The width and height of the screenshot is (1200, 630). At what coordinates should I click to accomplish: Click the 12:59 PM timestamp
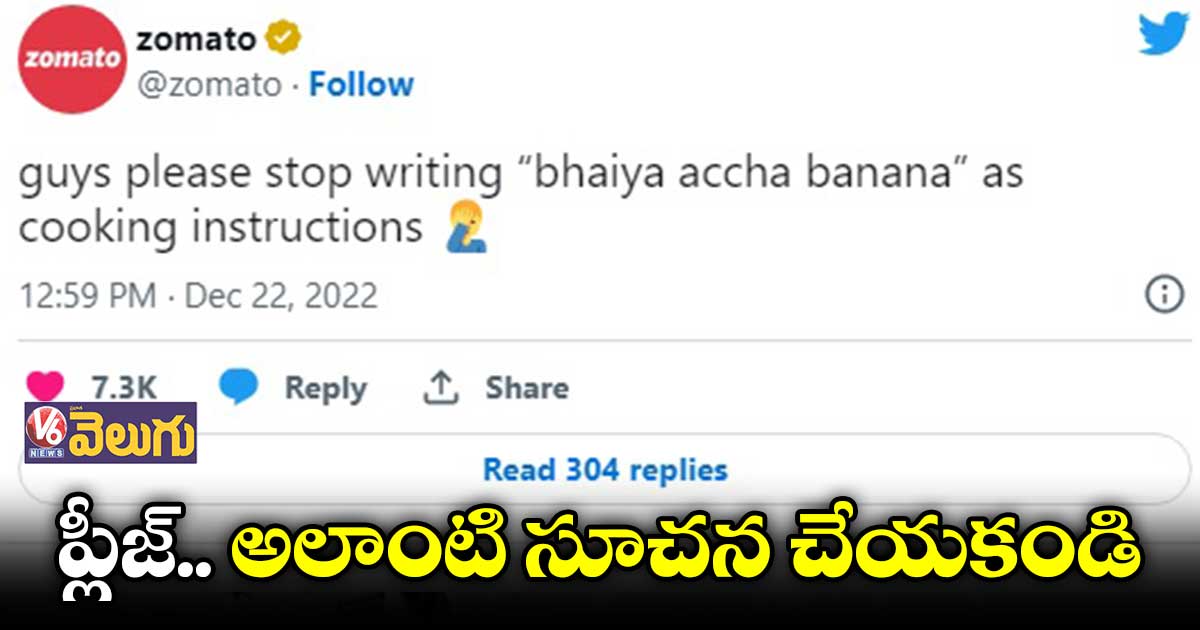pos(88,296)
